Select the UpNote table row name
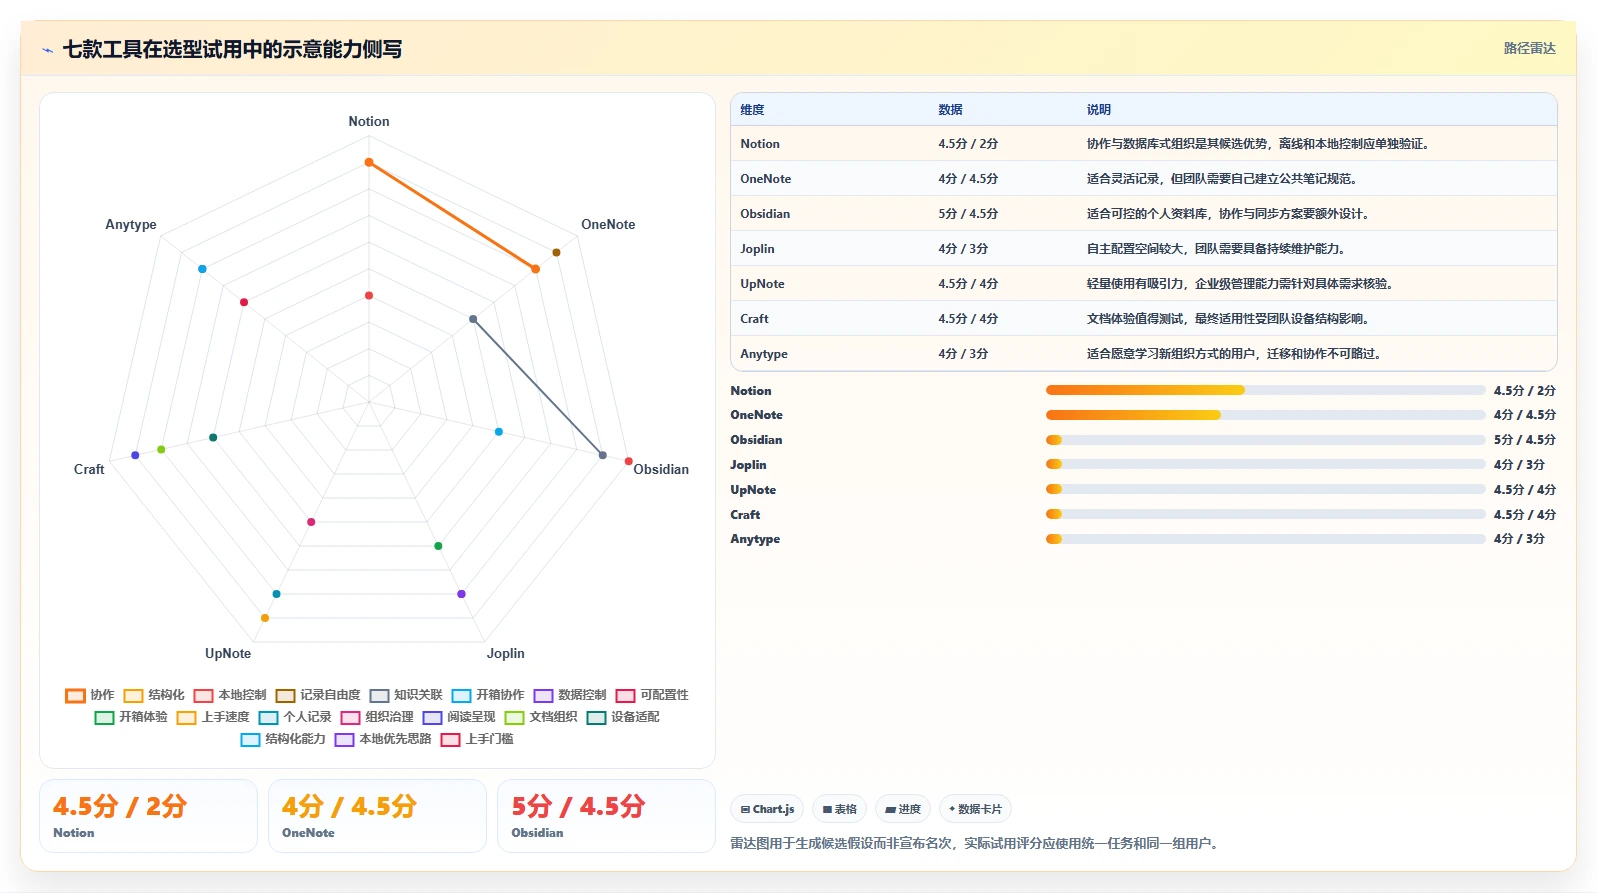 point(762,284)
